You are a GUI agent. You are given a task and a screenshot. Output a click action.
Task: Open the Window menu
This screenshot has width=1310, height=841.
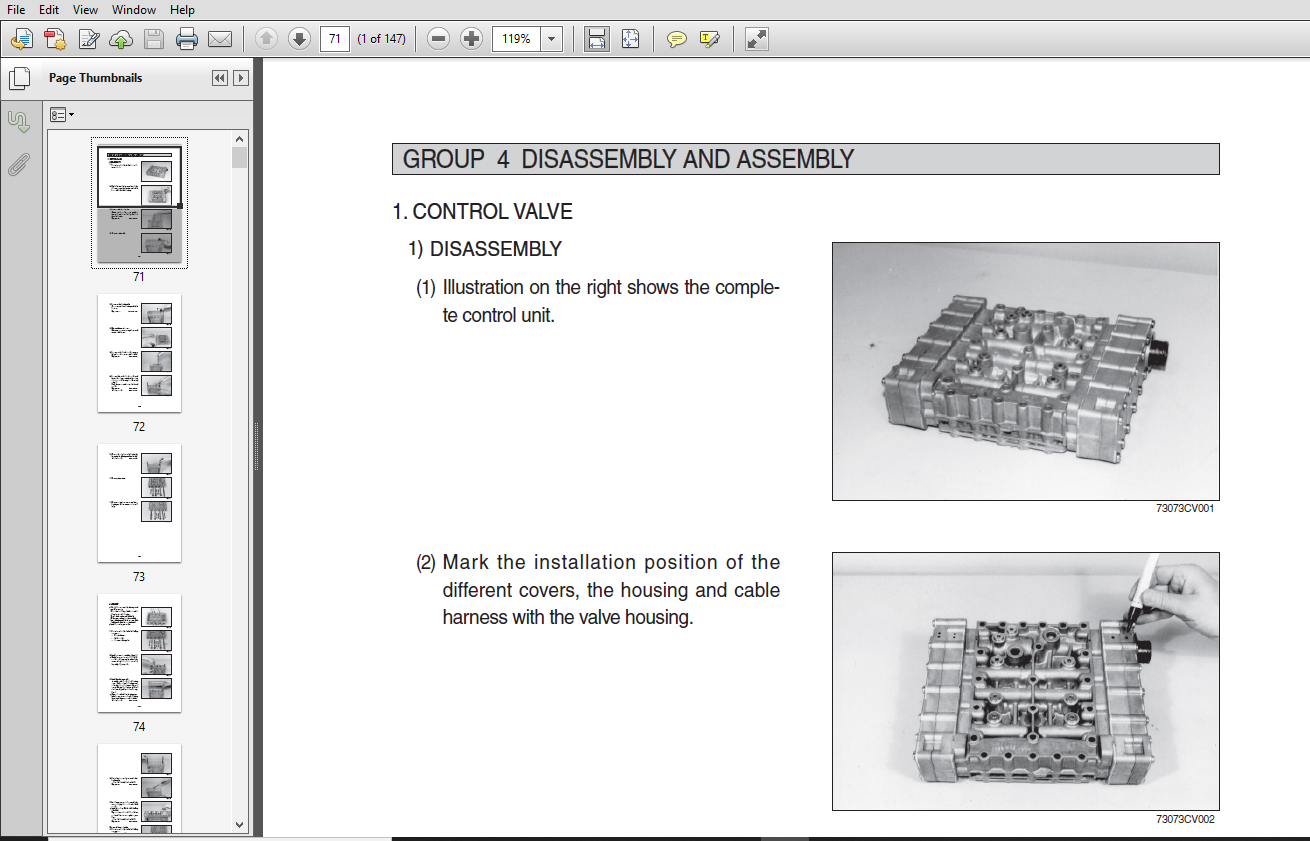(x=134, y=9)
